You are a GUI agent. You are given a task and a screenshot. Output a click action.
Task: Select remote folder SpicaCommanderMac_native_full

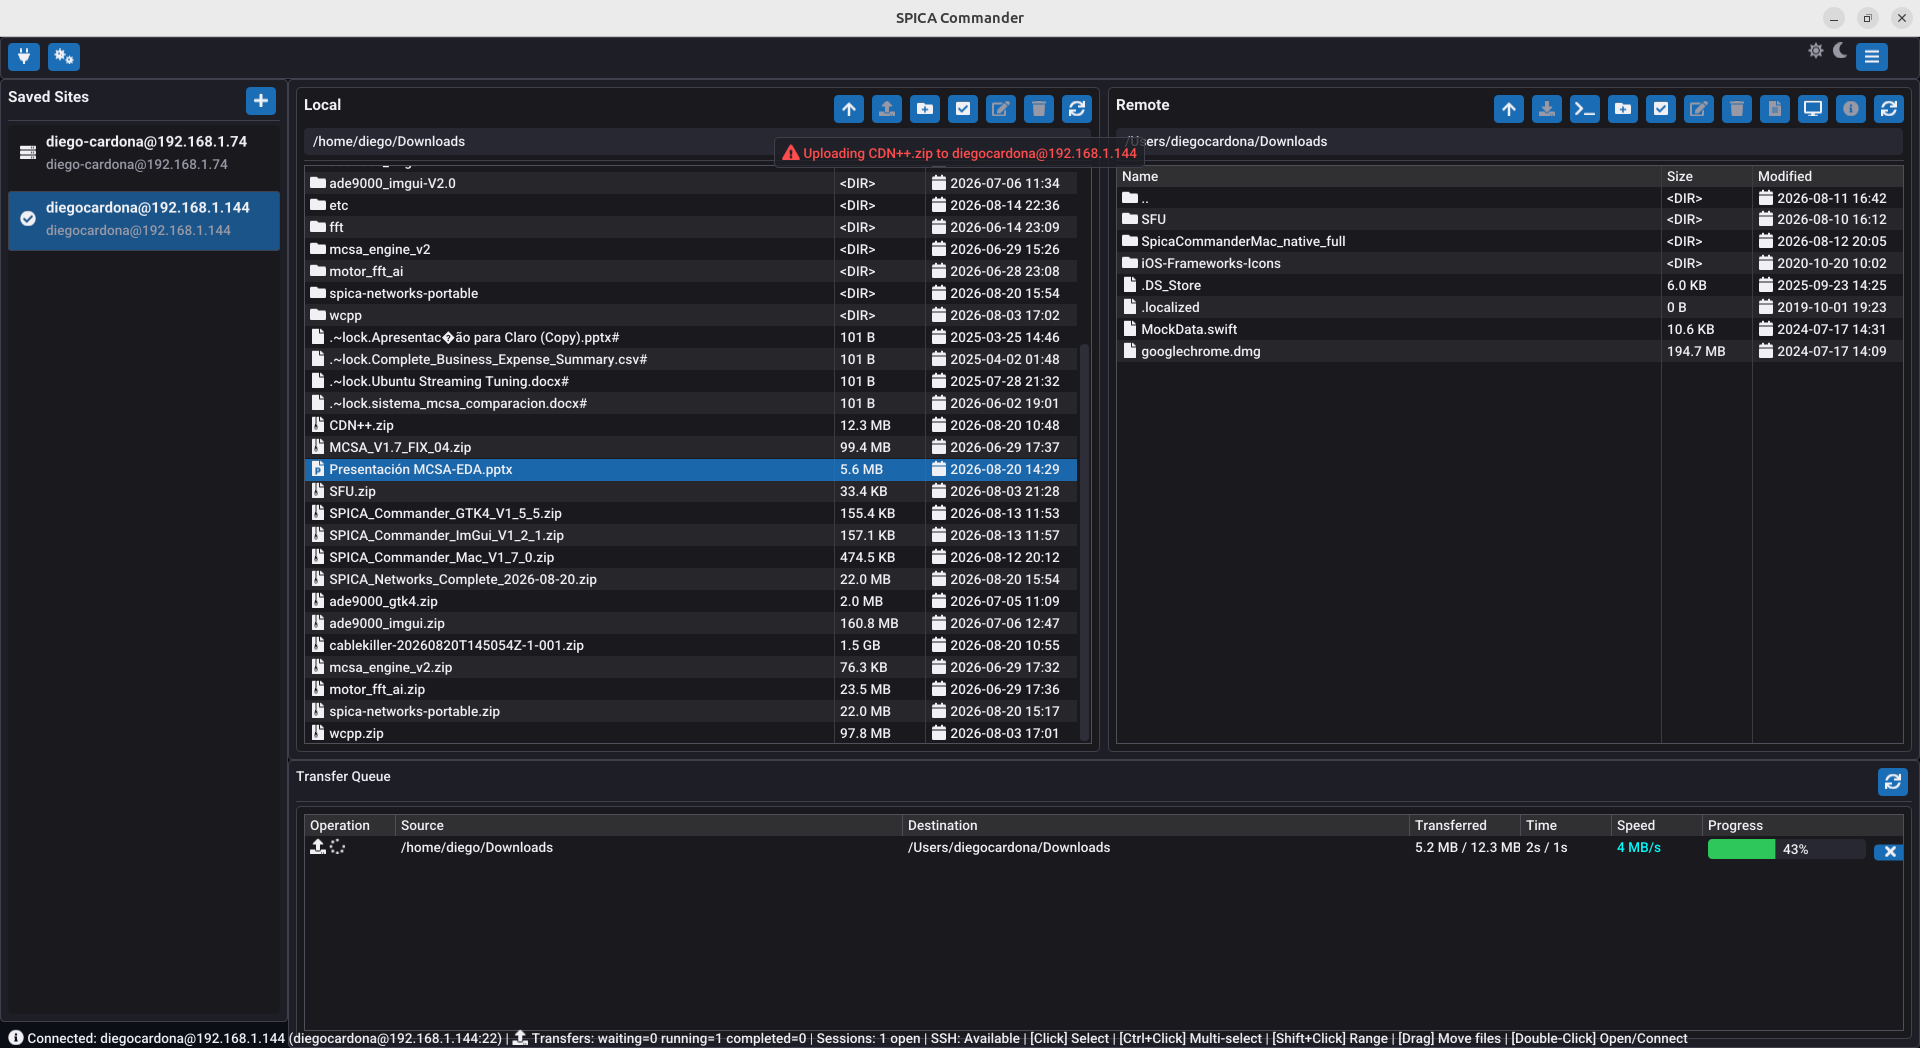tap(1509, 241)
